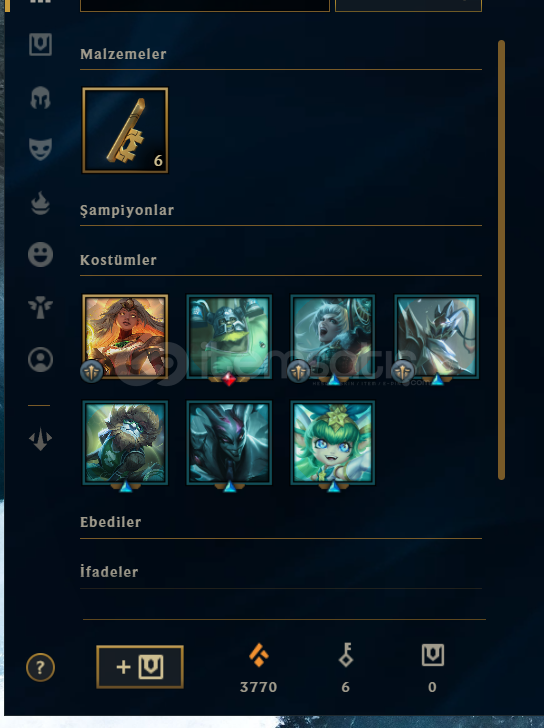Click the loot list vertical scrollbar
Image resolution: width=544 pixels, height=728 pixels.
501,260
